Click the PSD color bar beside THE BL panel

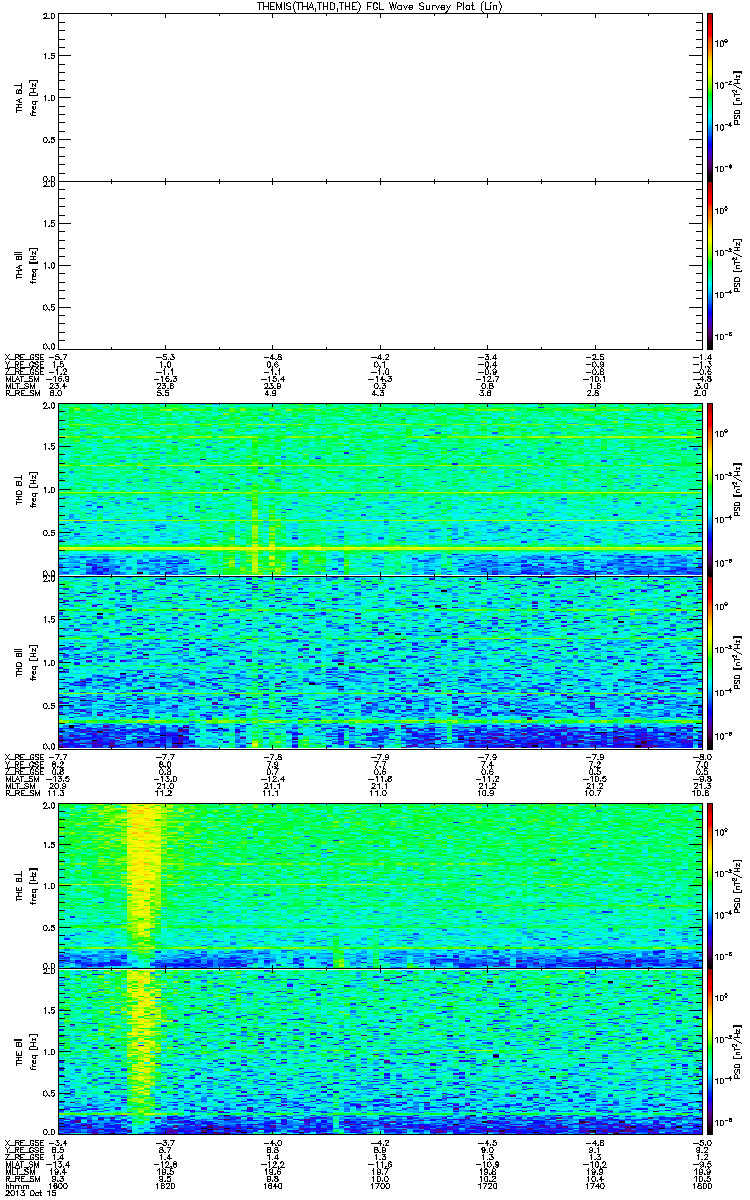(x=709, y=885)
